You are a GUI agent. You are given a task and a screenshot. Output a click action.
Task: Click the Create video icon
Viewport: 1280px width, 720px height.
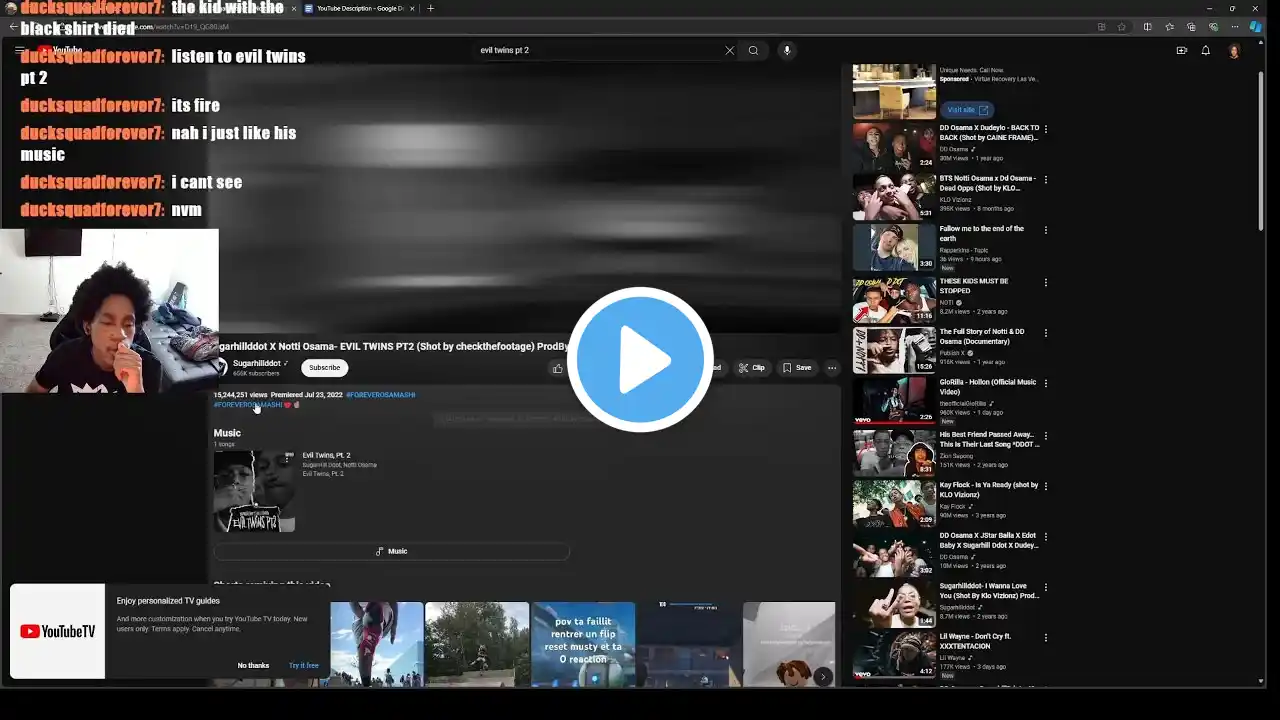tap(1181, 51)
